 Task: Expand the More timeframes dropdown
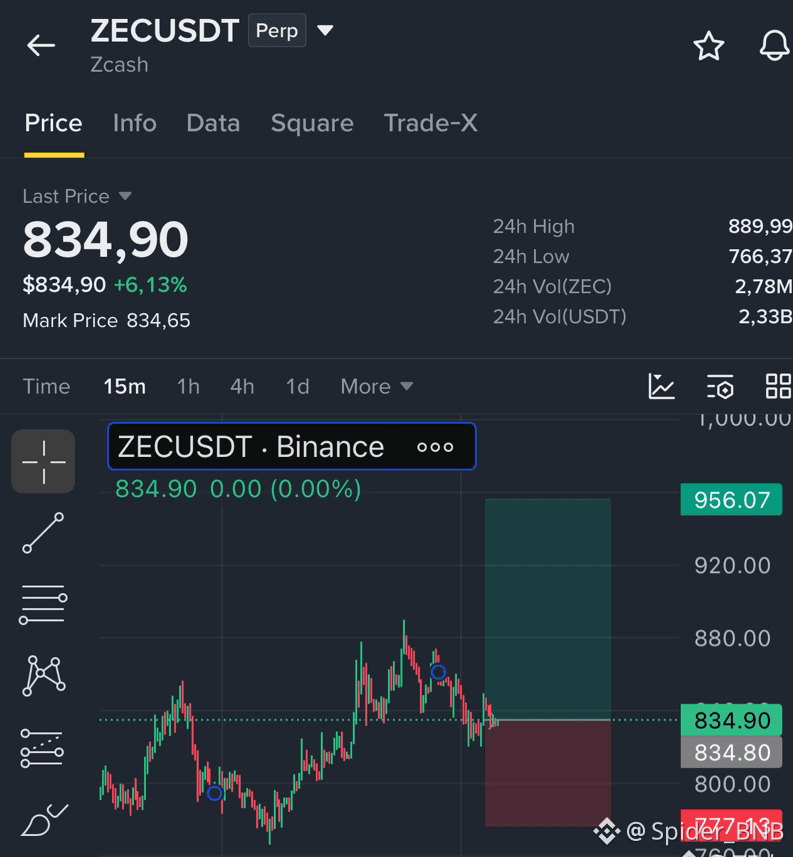pos(377,386)
